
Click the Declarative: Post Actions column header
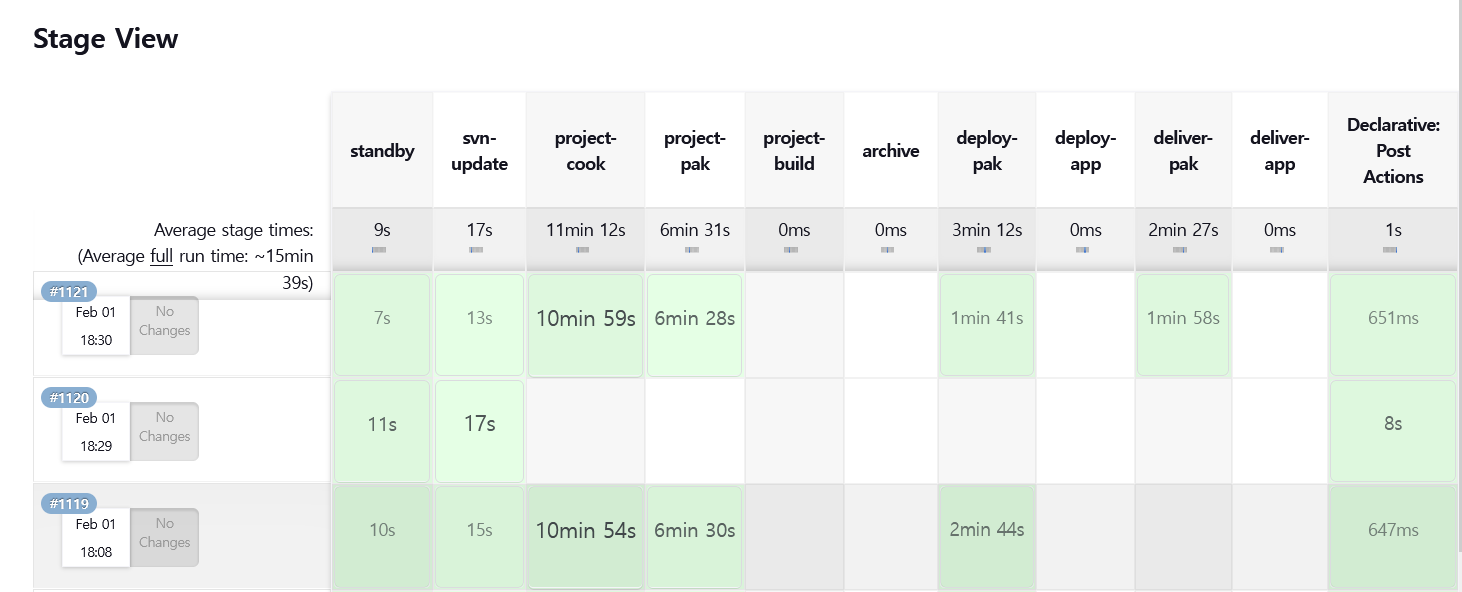tap(1393, 151)
